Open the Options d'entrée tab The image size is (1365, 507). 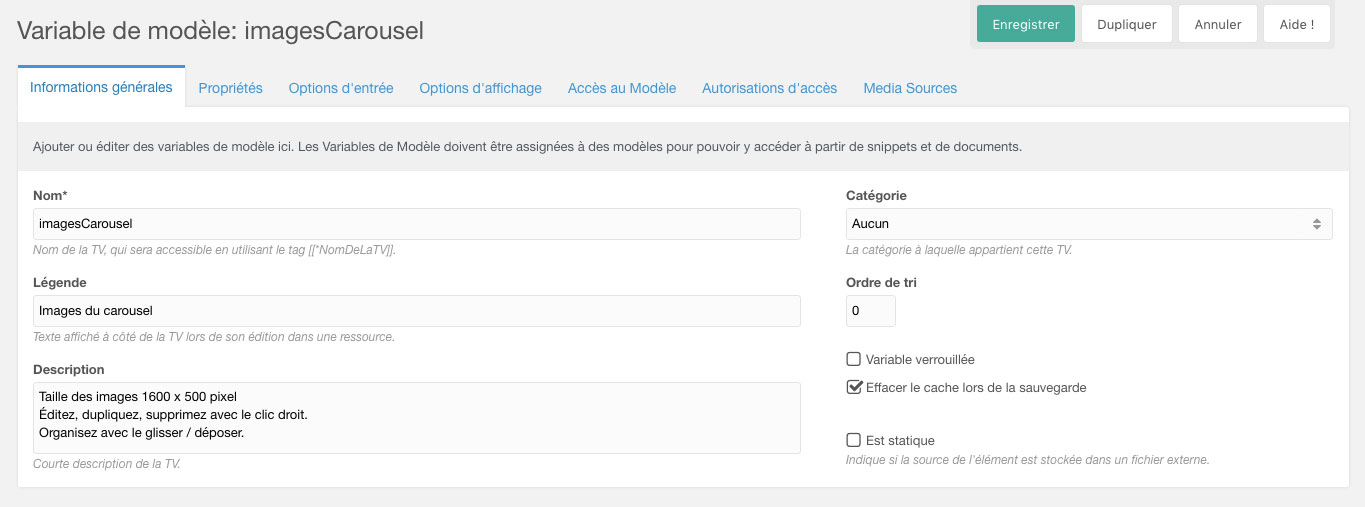coord(341,88)
